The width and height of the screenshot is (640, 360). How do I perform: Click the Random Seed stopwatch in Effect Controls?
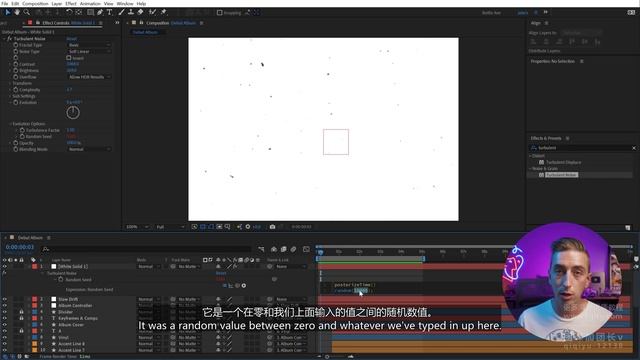click(x=22, y=136)
